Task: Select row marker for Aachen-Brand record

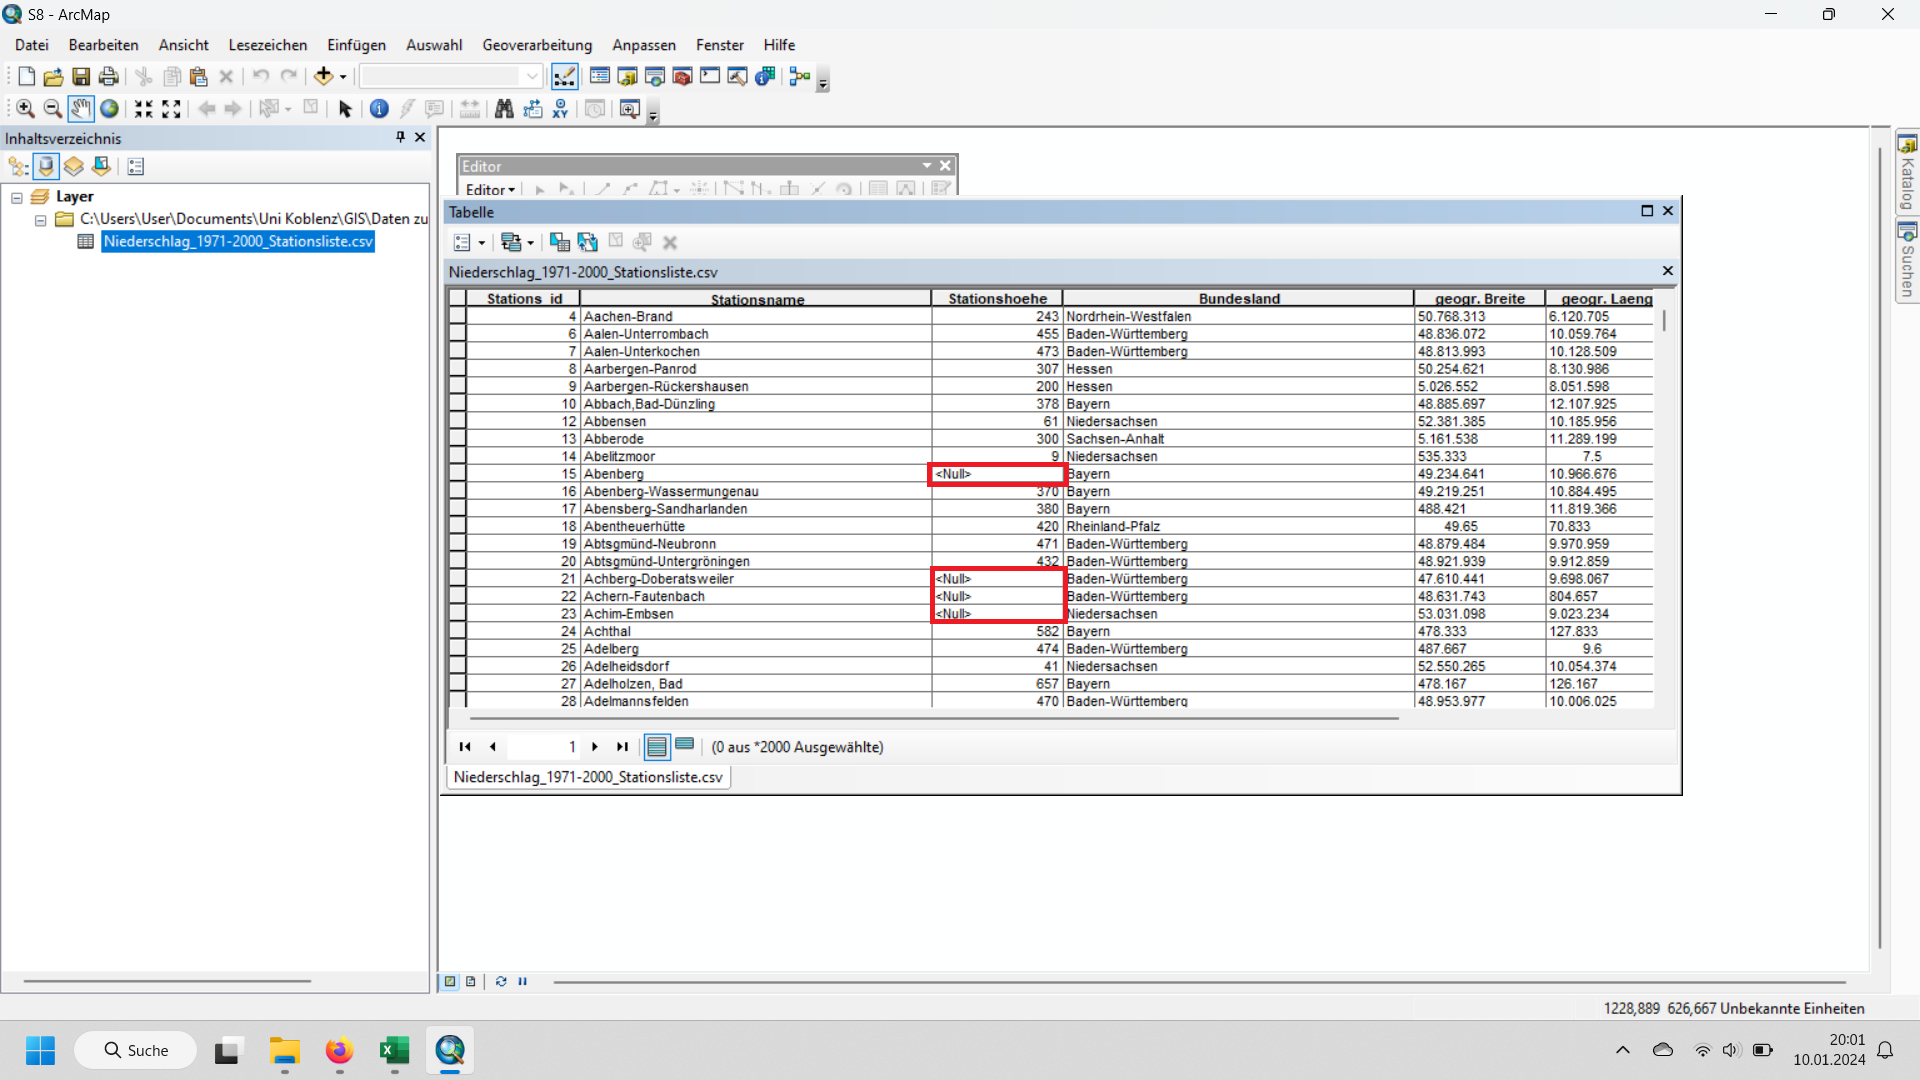Action: [457, 316]
